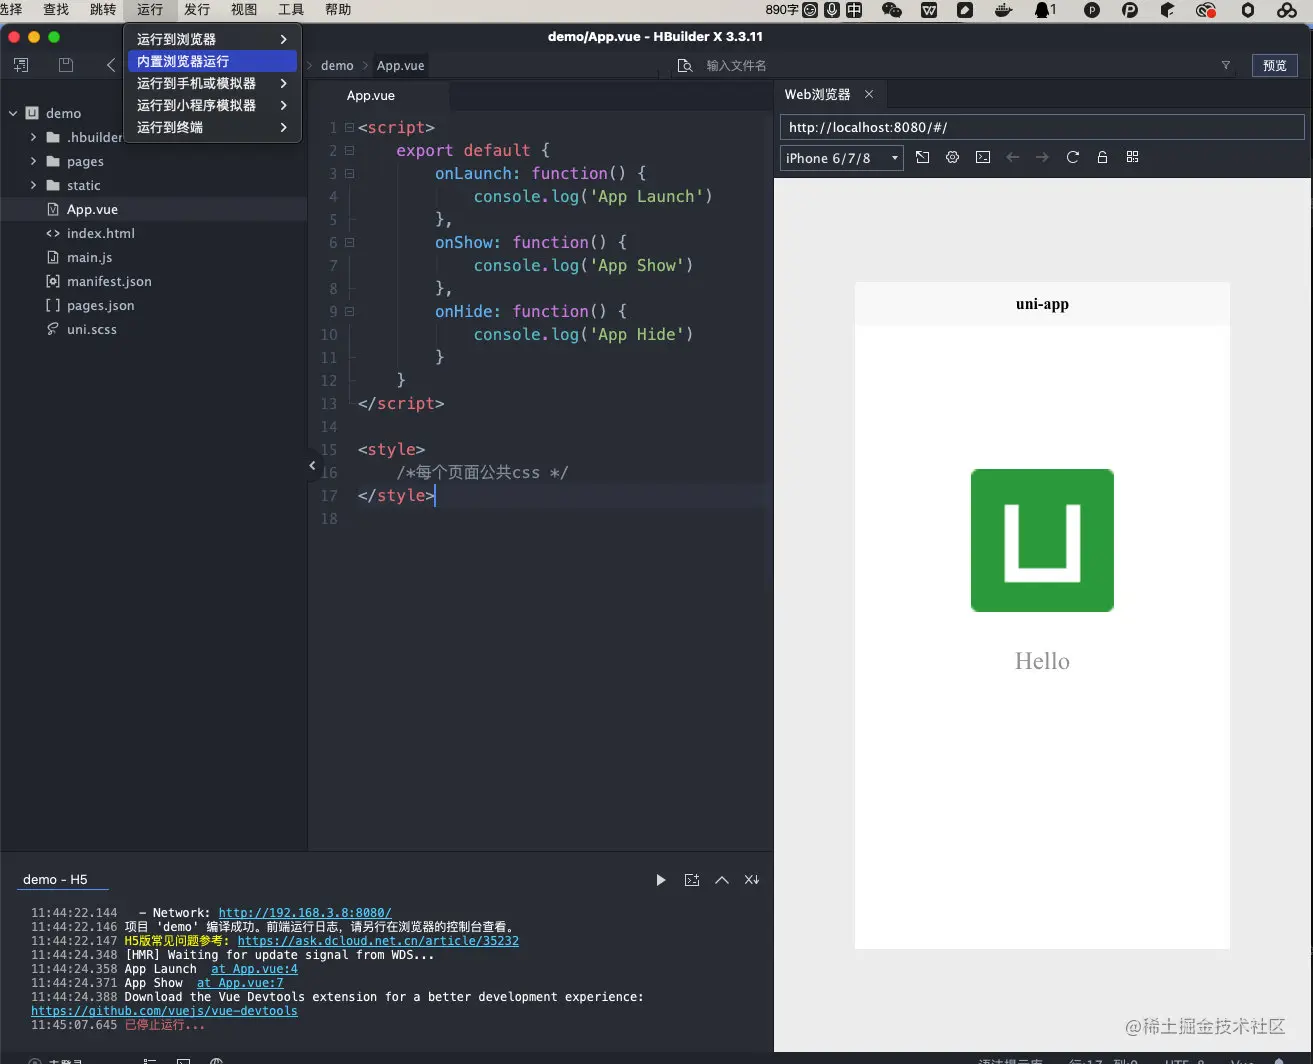Open the 发行 menu
1313x1064 pixels.
(x=197, y=9)
